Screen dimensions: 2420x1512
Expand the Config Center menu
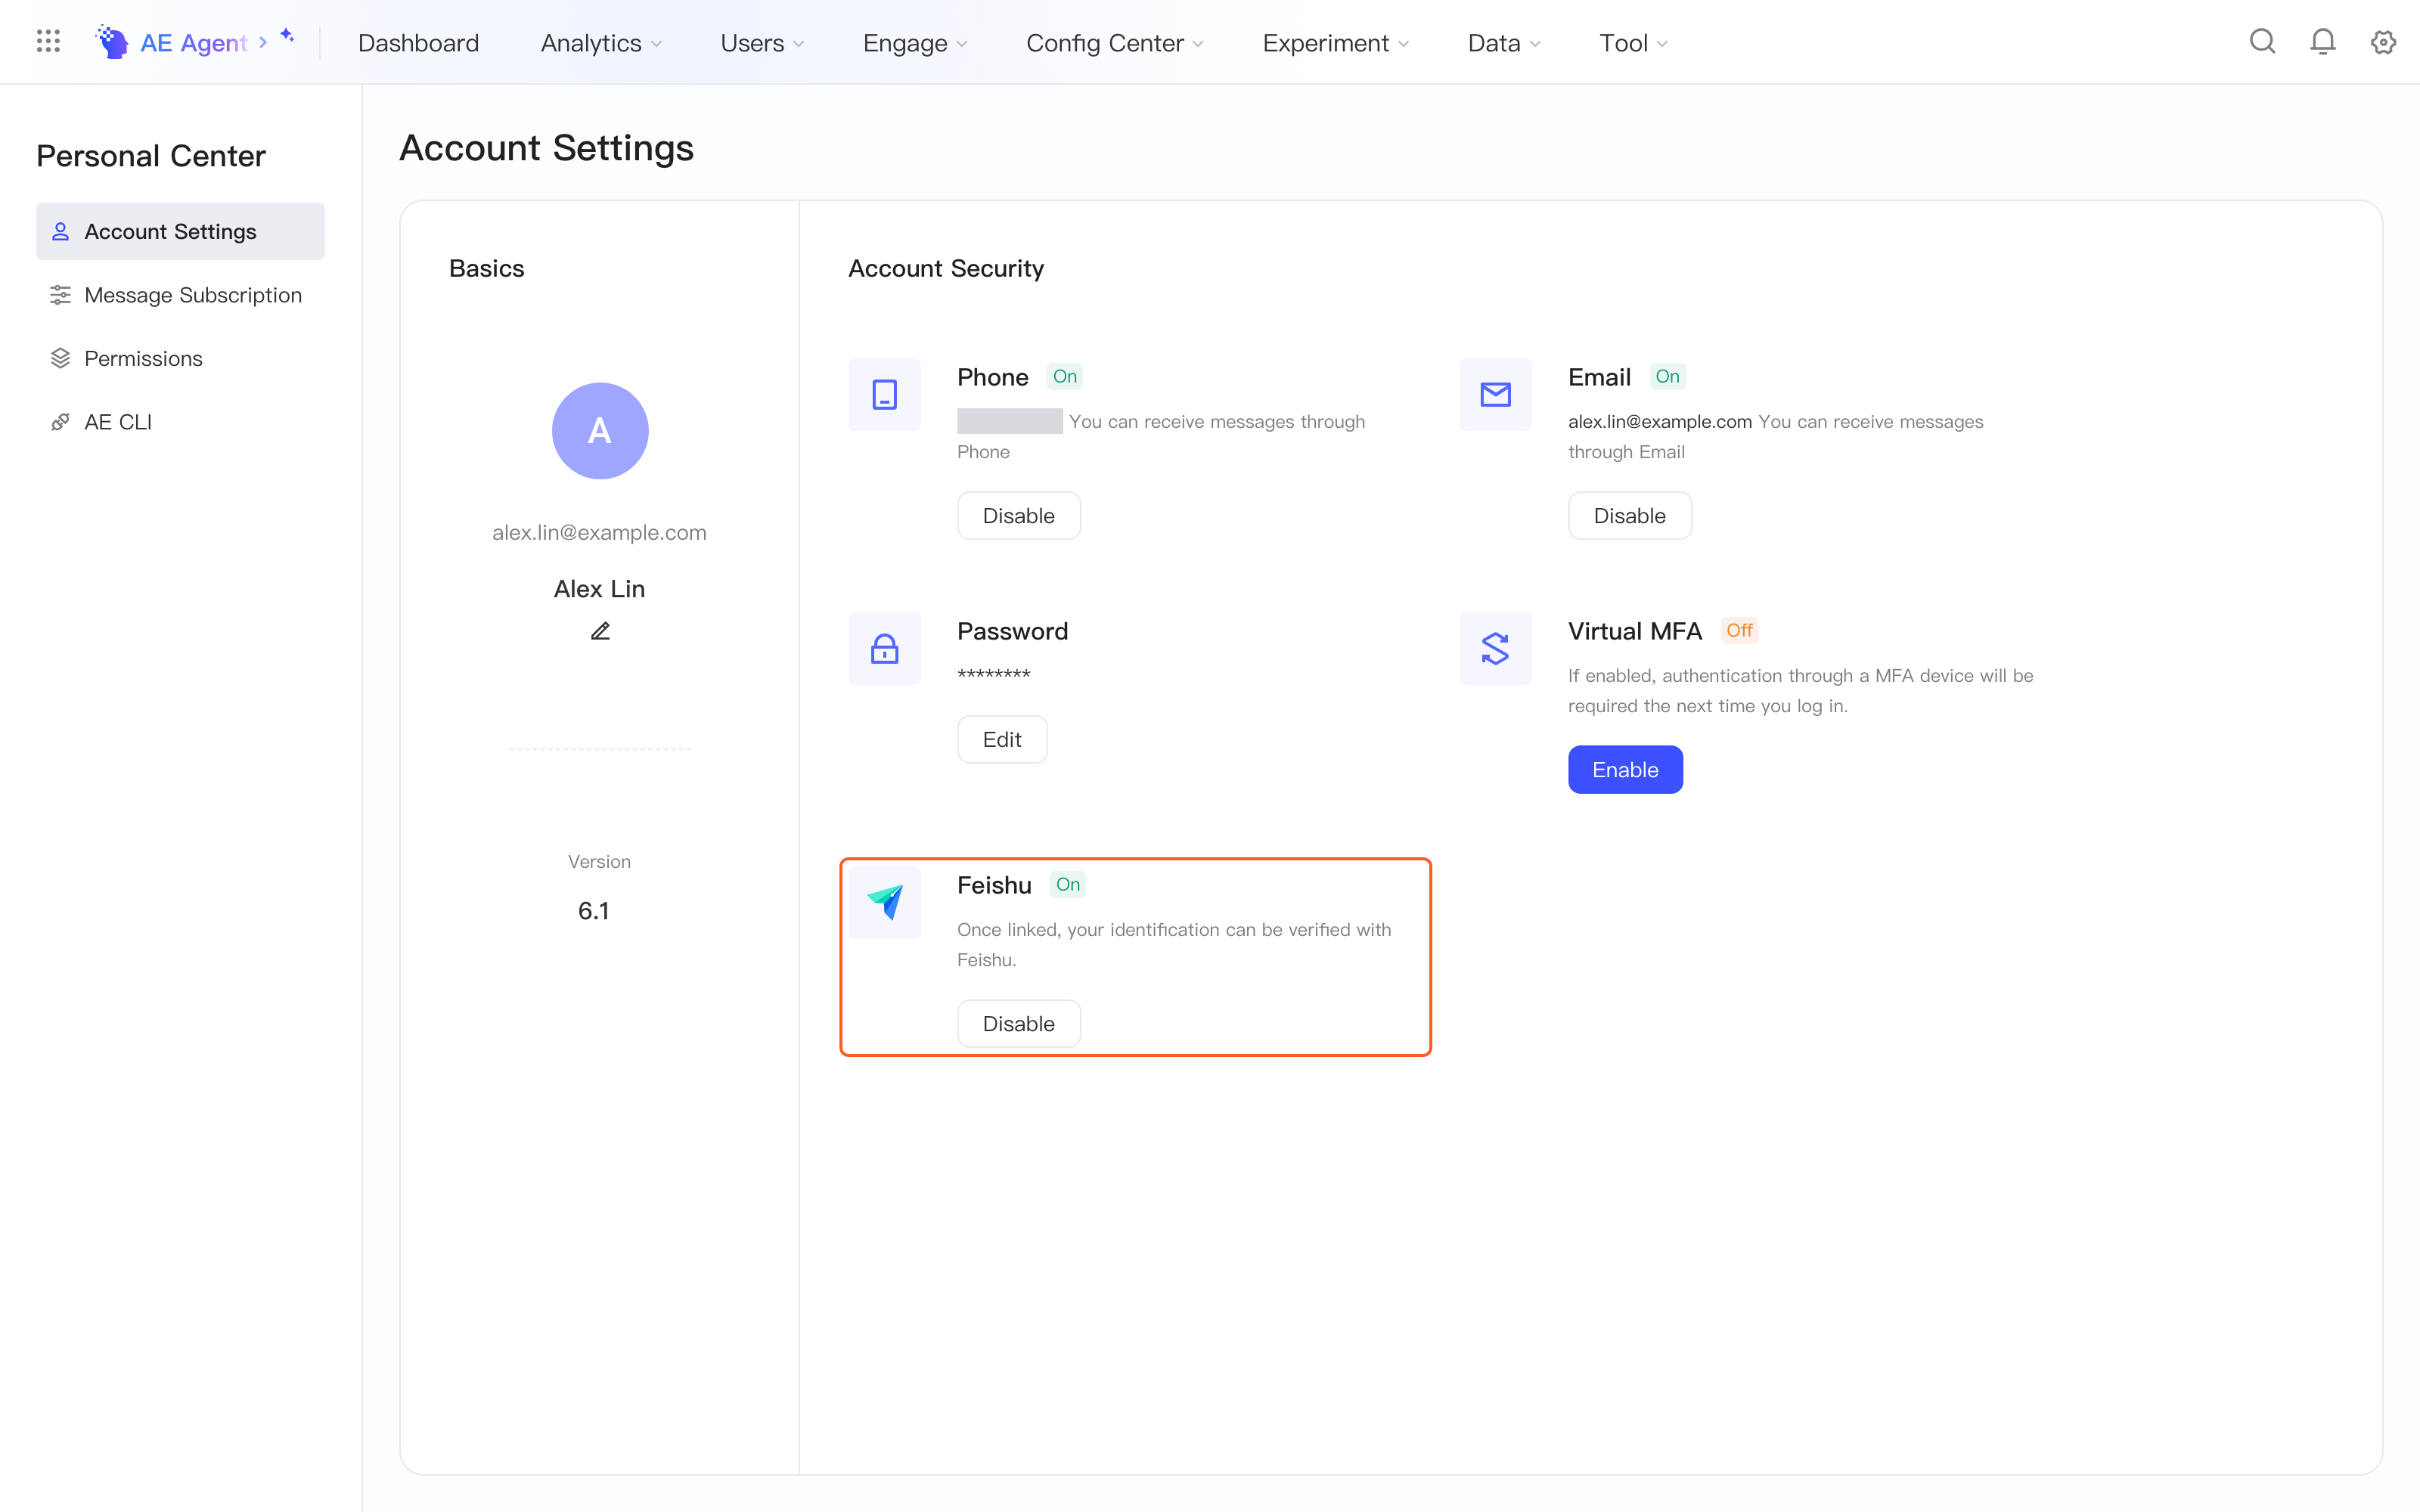1115,43
